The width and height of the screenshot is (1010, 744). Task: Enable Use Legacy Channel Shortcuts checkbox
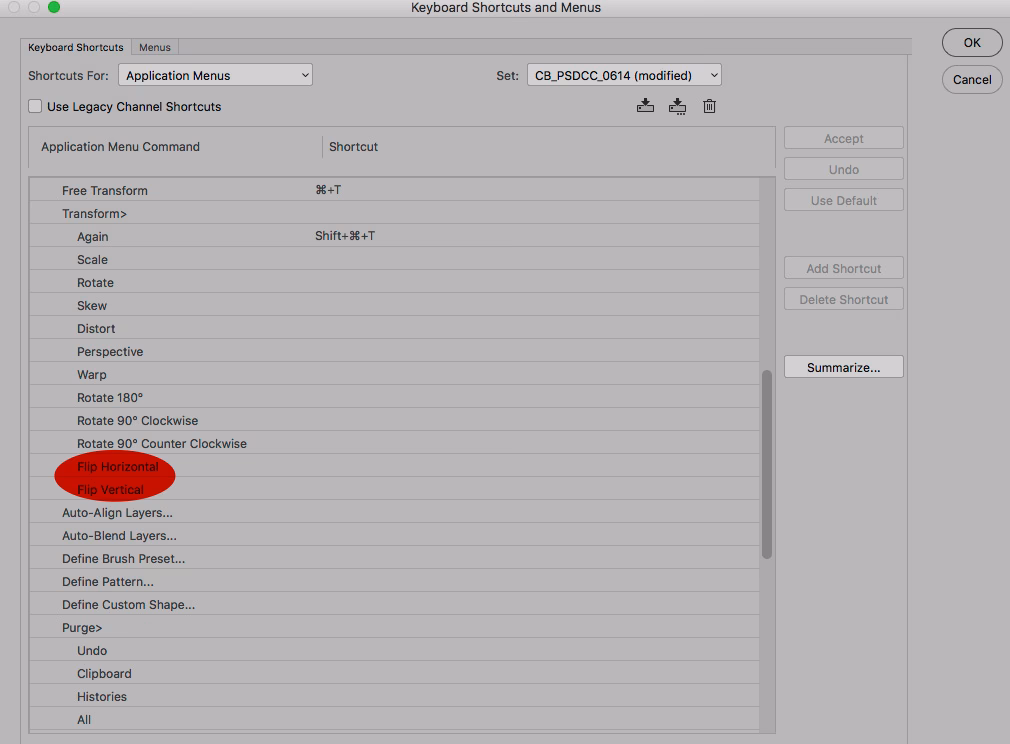[36, 106]
